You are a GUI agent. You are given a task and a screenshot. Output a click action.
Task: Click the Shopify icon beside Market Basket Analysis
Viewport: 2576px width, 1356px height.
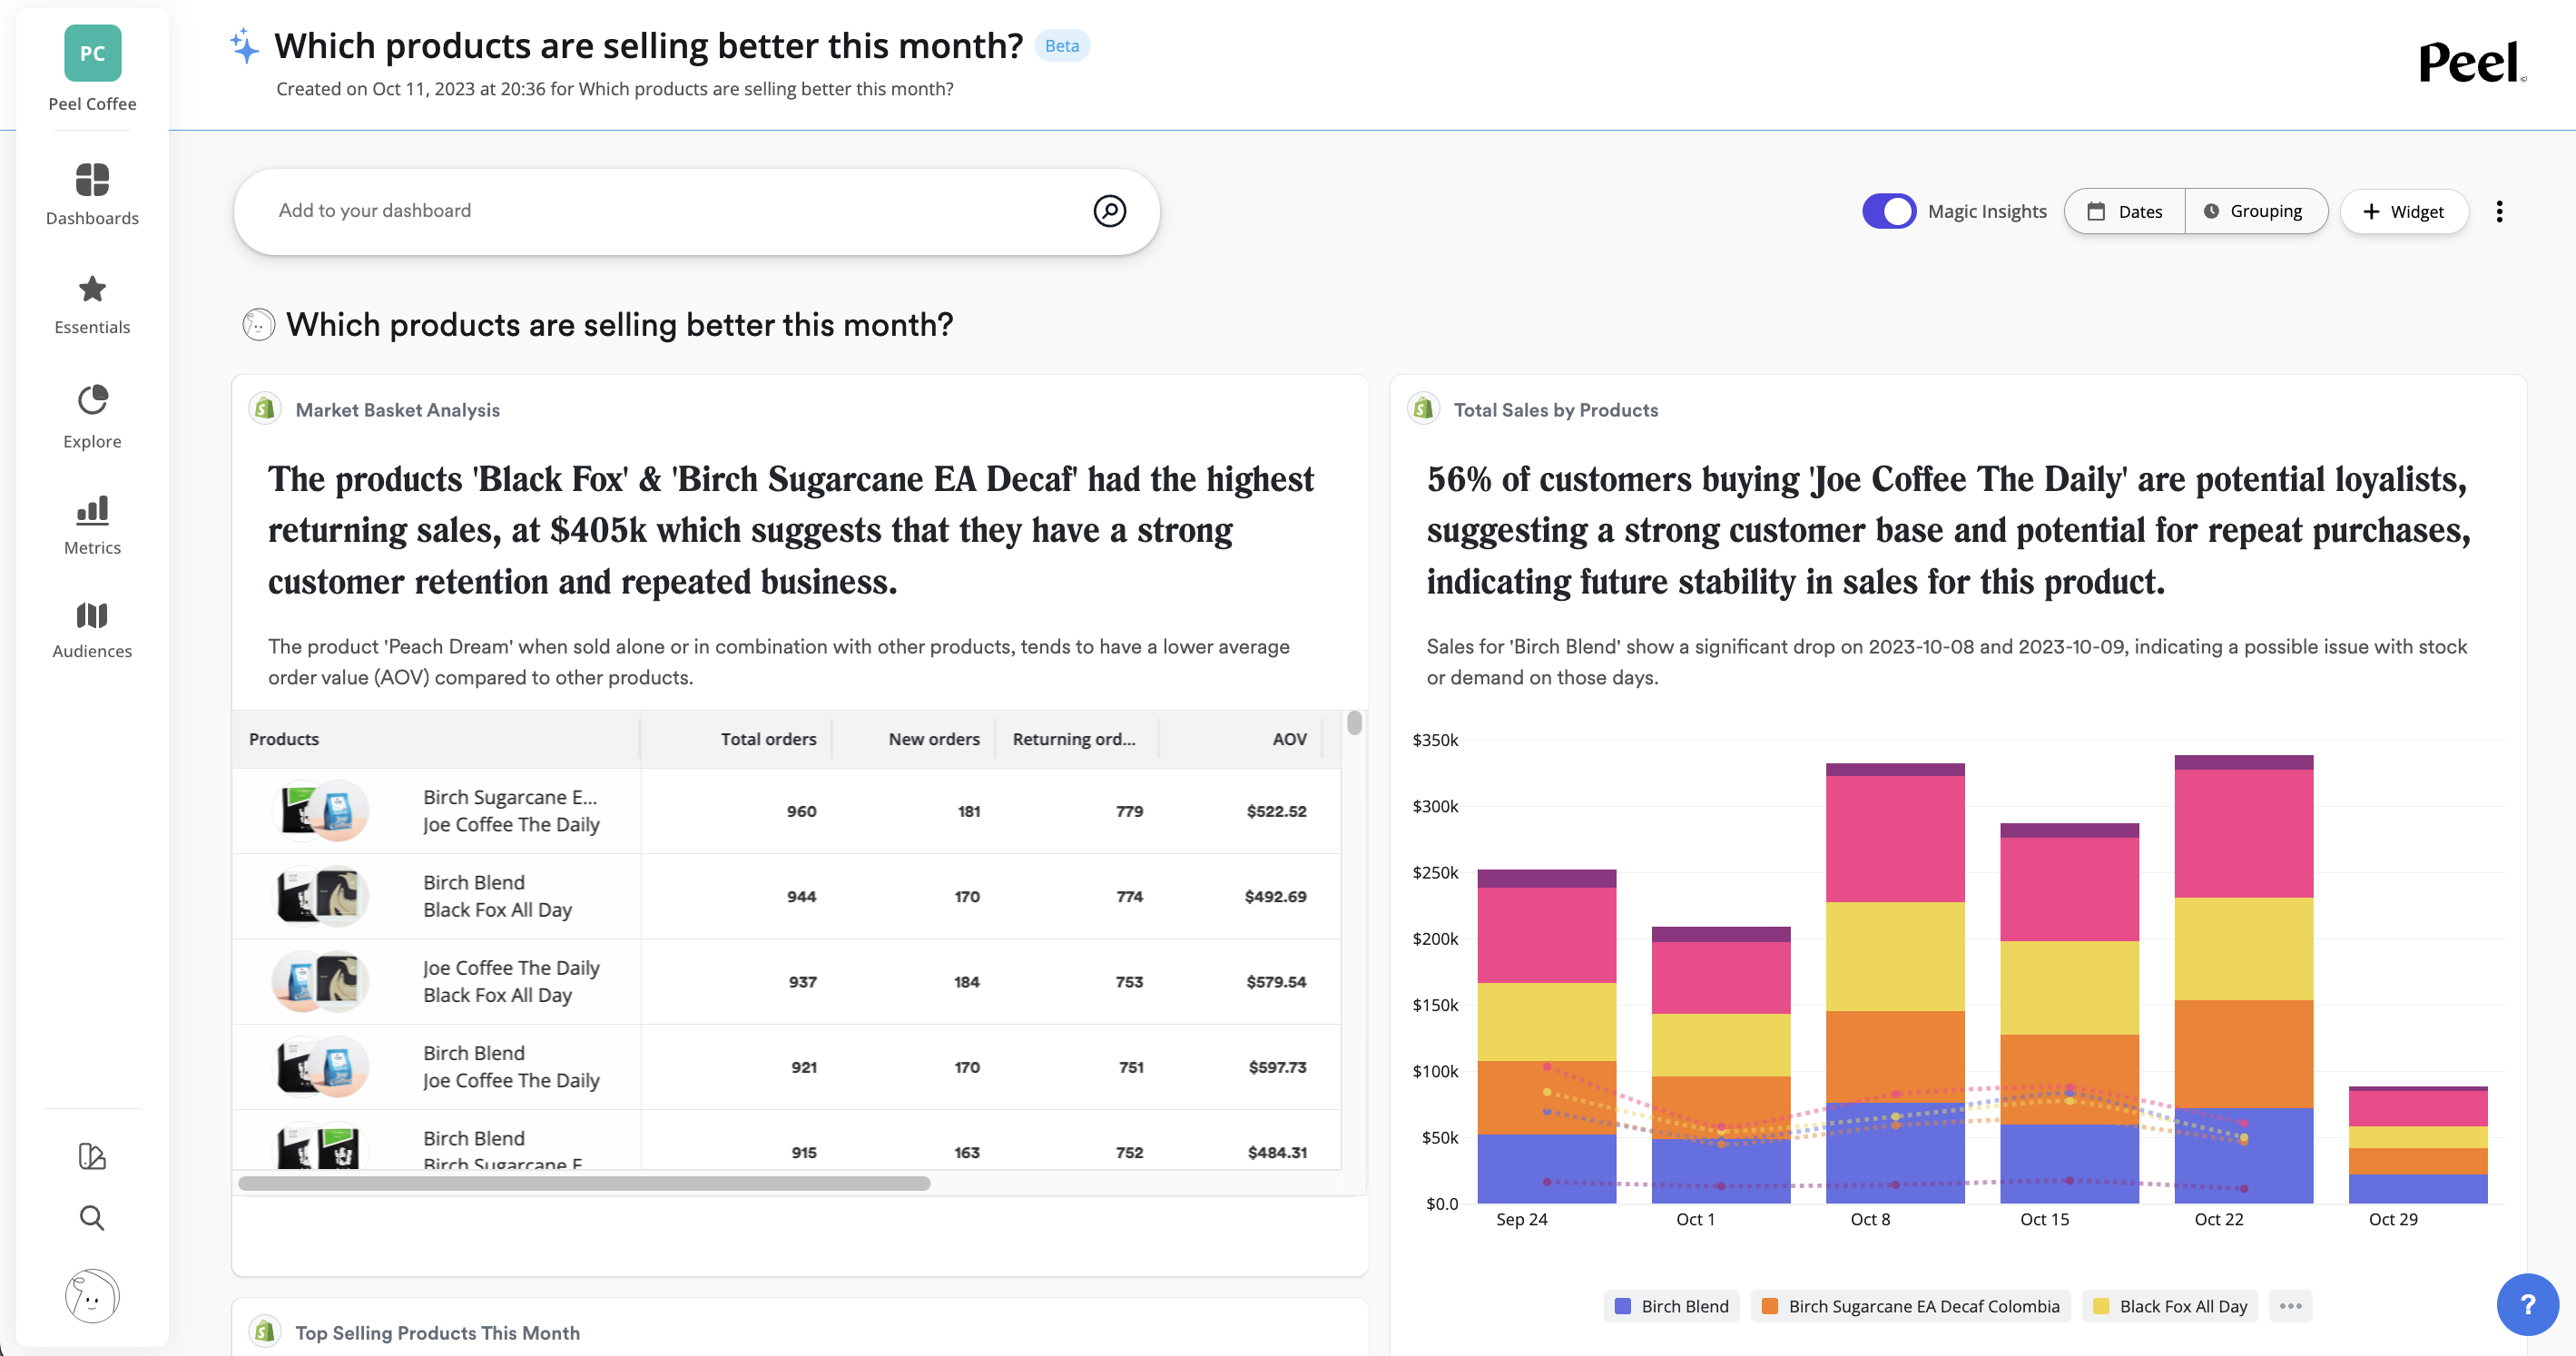[x=265, y=409]
